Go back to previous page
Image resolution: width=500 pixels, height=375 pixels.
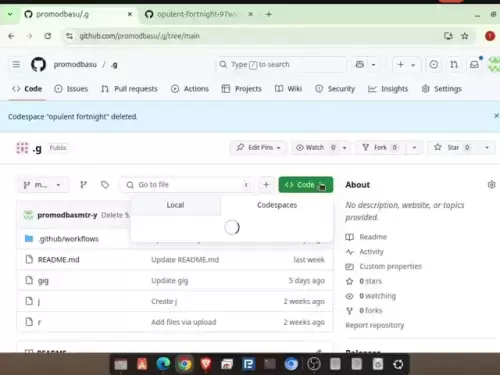11,36
